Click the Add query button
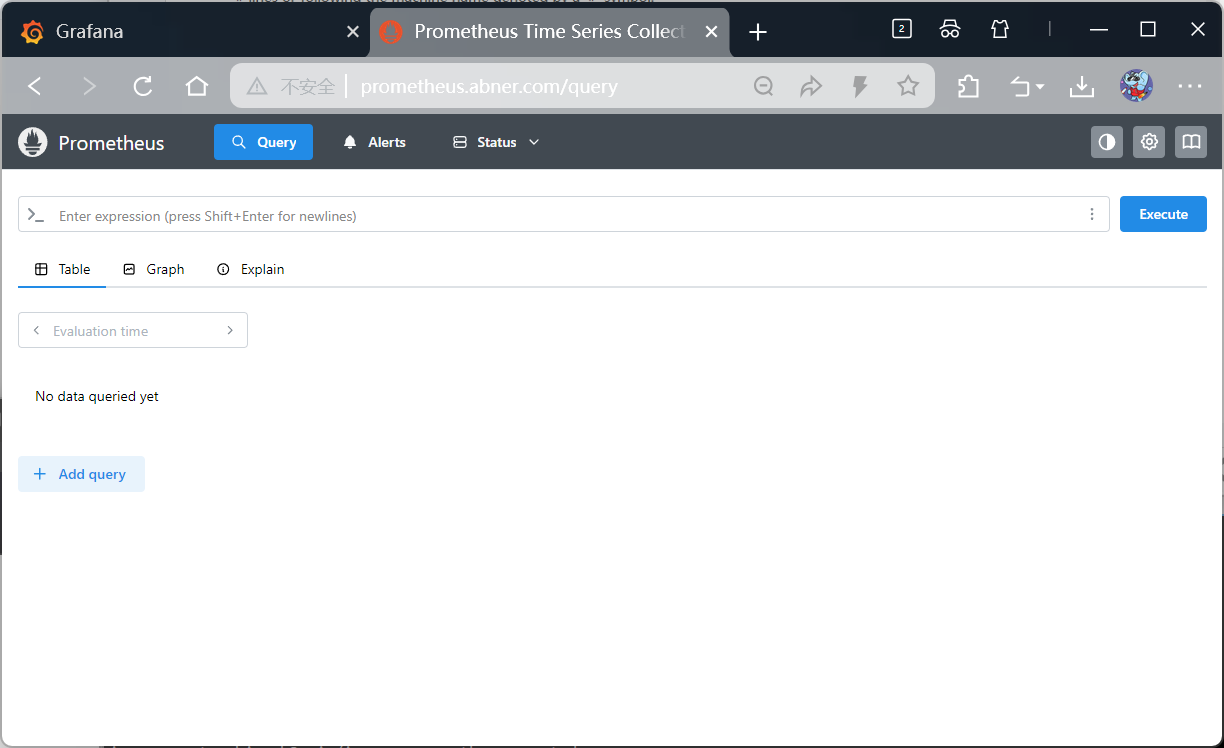 tap(81, 474)
